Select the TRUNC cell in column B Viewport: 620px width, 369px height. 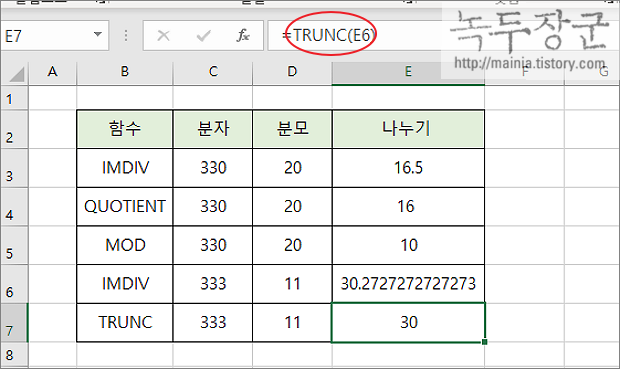(125, 323)
